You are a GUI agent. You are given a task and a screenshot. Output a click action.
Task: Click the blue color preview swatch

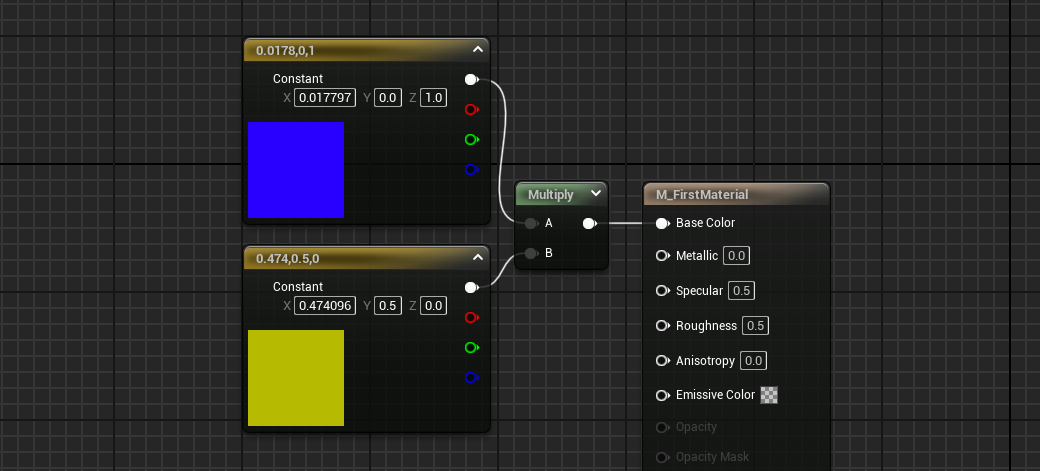[x=296, y=170]
